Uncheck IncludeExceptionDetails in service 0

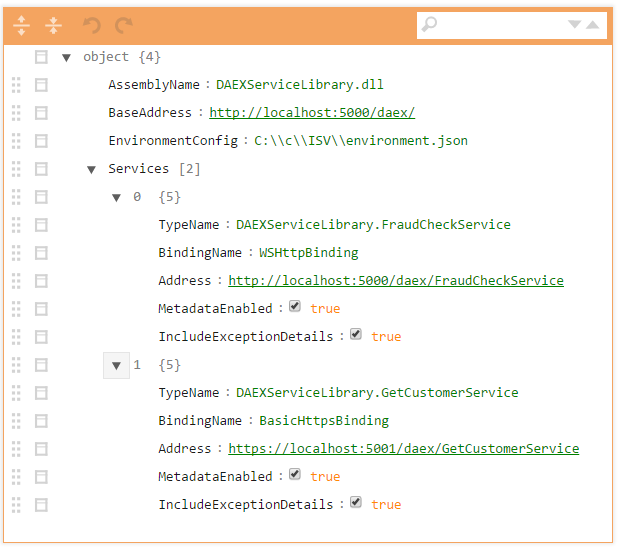[x=355, y=336]
